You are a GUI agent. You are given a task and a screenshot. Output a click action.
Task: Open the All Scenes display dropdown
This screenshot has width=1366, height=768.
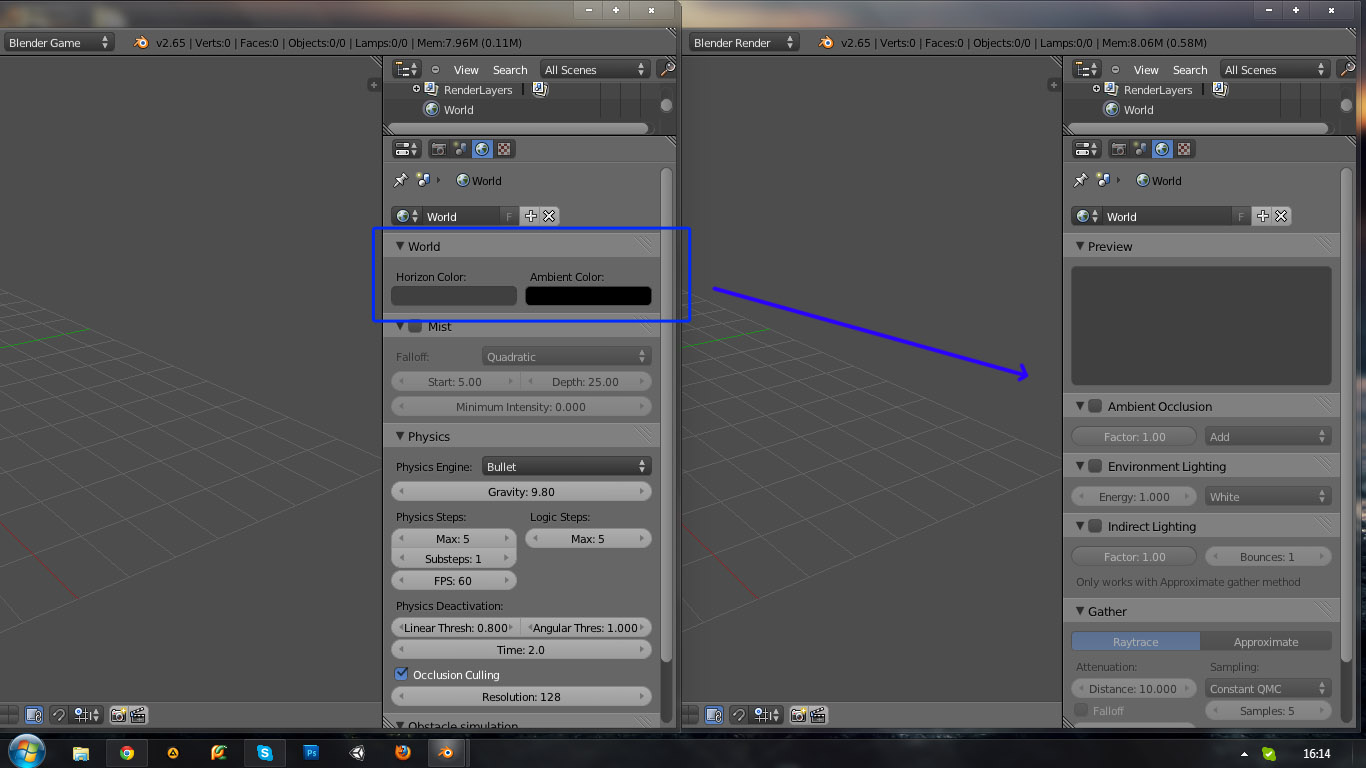point(592,69)
